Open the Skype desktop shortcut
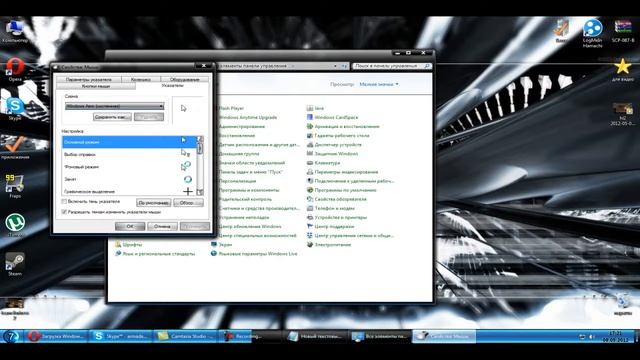This screenshot has width=640, height=360. click(15, 108)
